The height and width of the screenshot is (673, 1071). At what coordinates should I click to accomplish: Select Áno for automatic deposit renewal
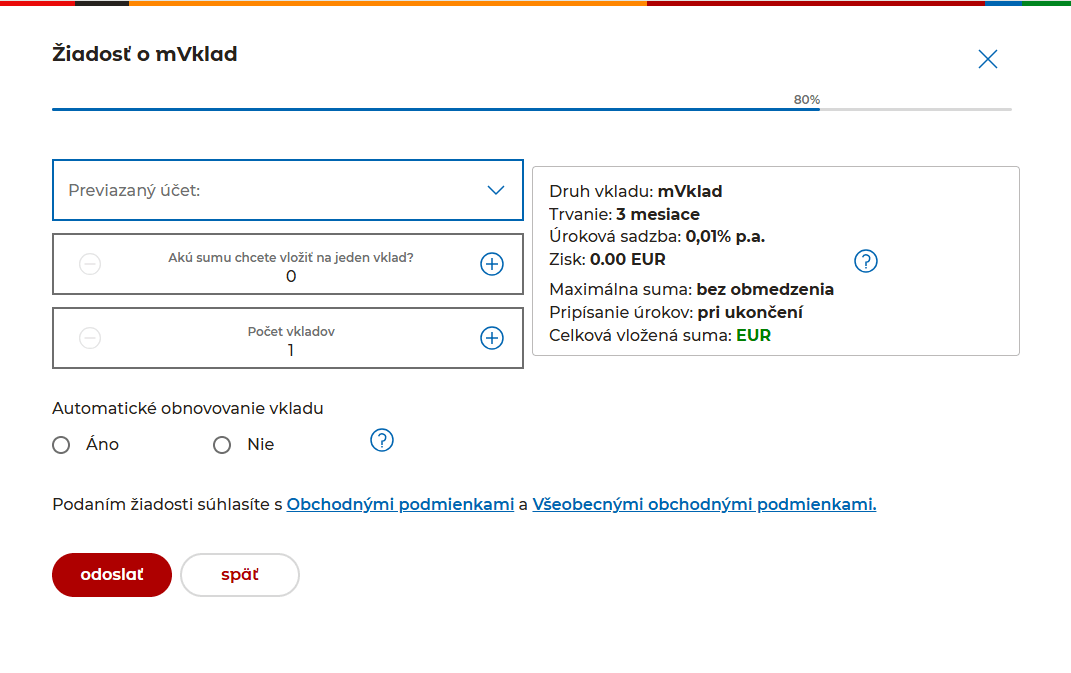[62, 445]
